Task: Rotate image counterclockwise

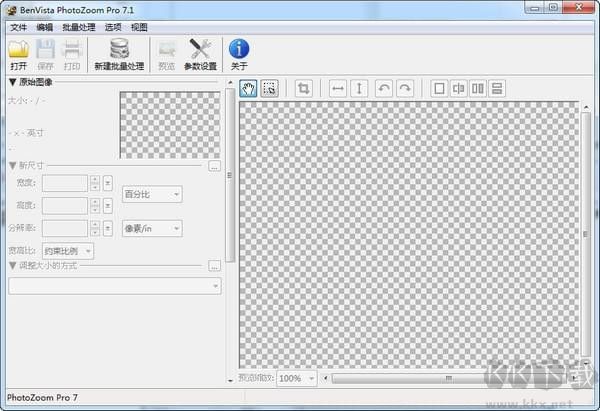Action: (384, 88)
